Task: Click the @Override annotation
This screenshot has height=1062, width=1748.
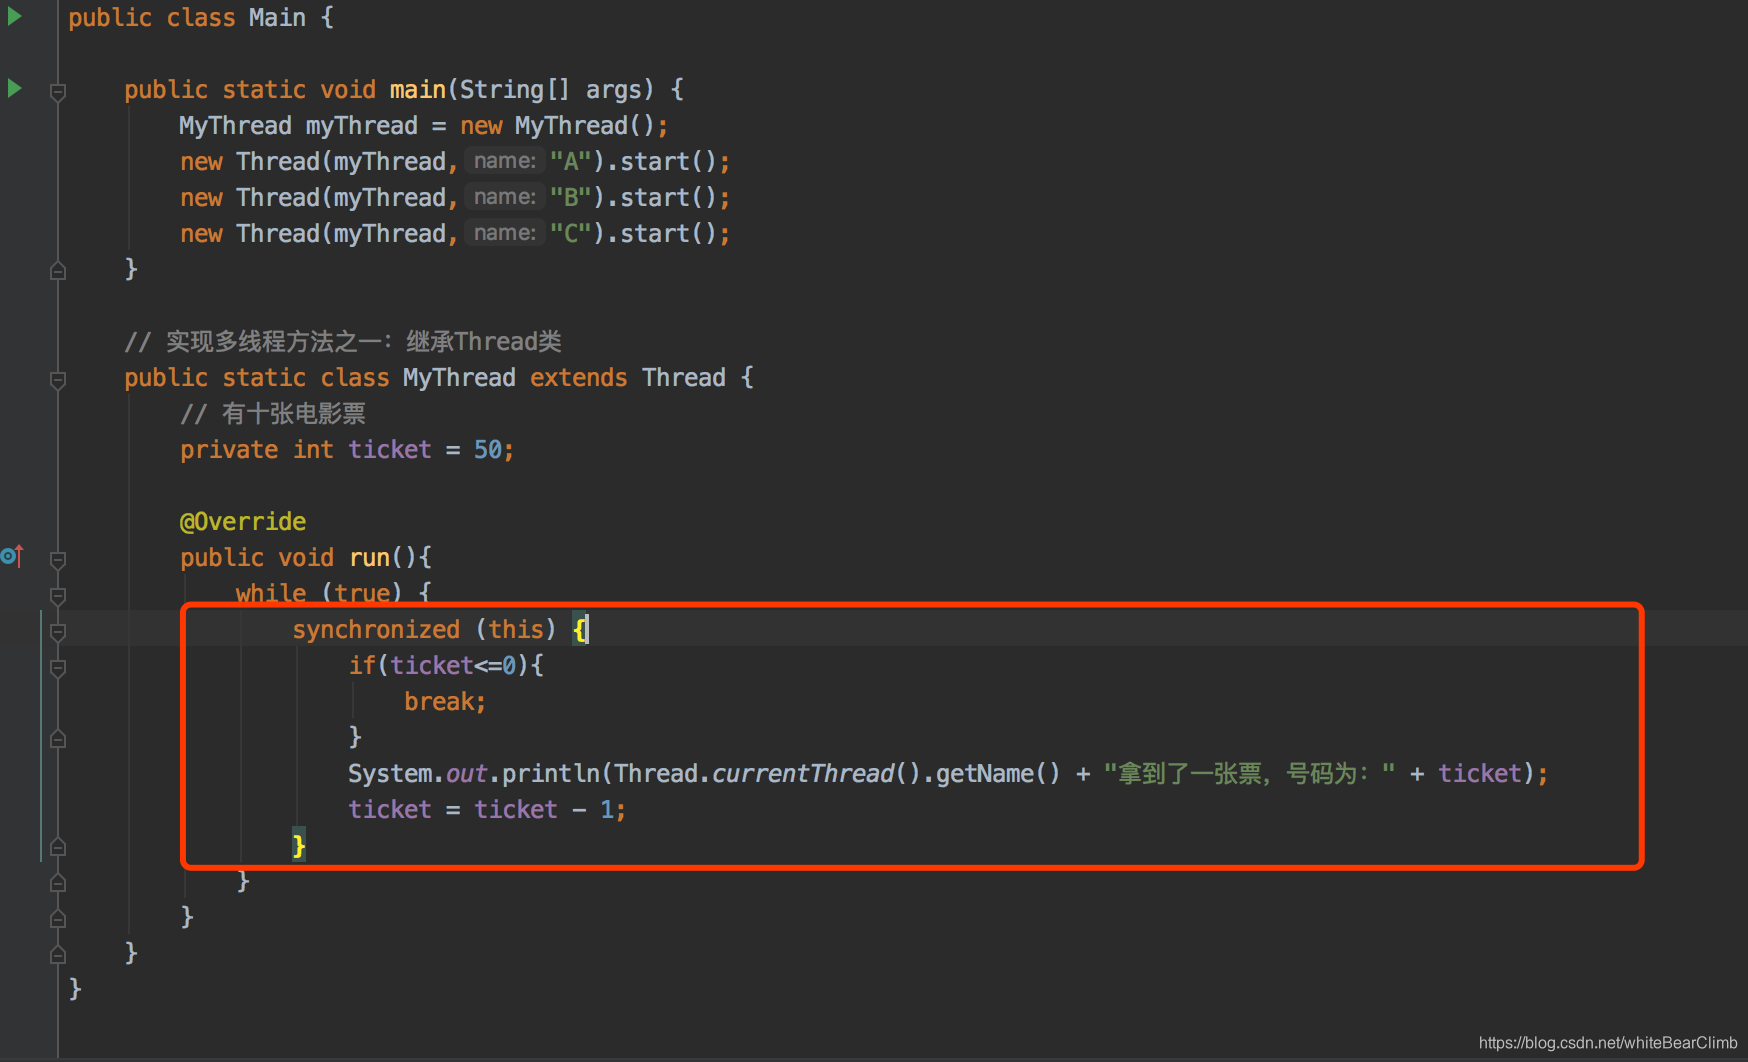Action: pyautogui.click(x=243, y=522)
